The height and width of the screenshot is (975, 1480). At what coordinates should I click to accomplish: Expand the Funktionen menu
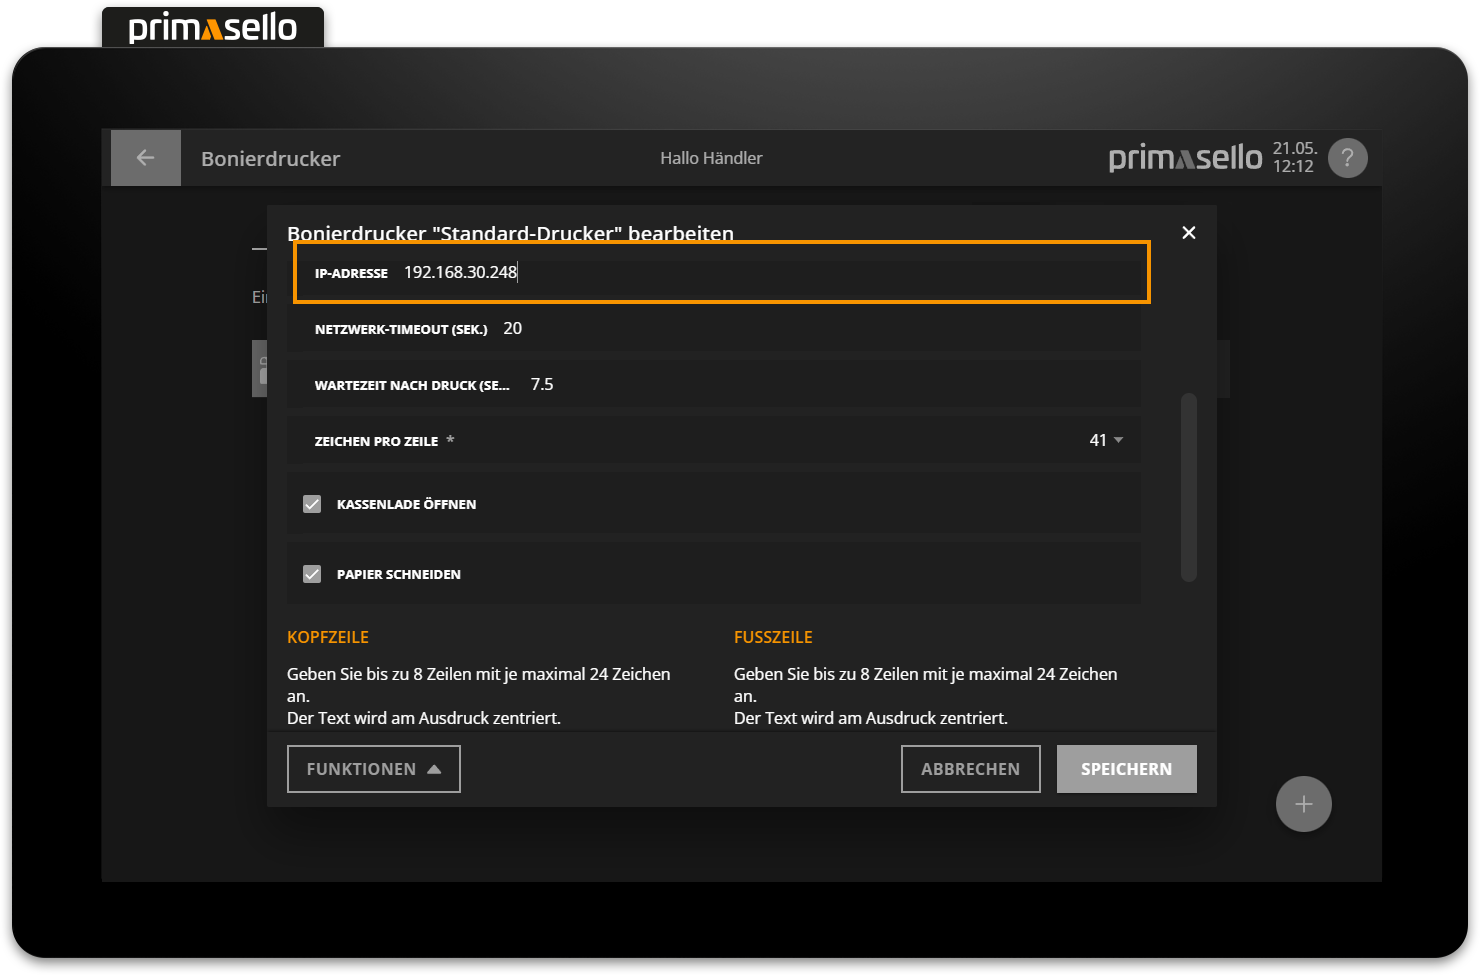point(373,769)
